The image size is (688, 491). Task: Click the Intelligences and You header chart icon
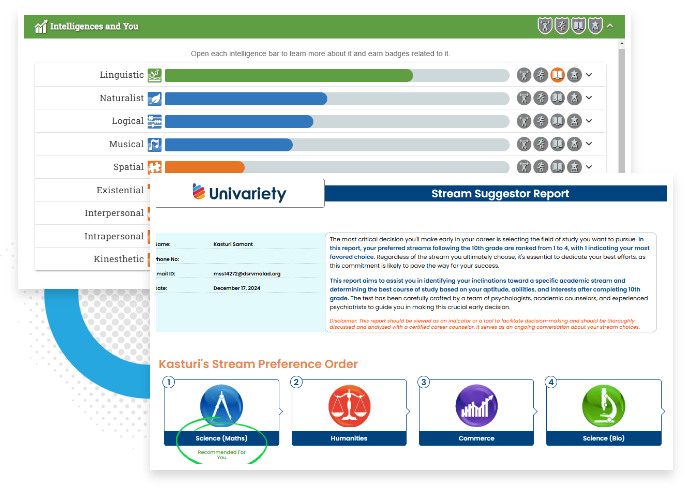click(40, 26)
